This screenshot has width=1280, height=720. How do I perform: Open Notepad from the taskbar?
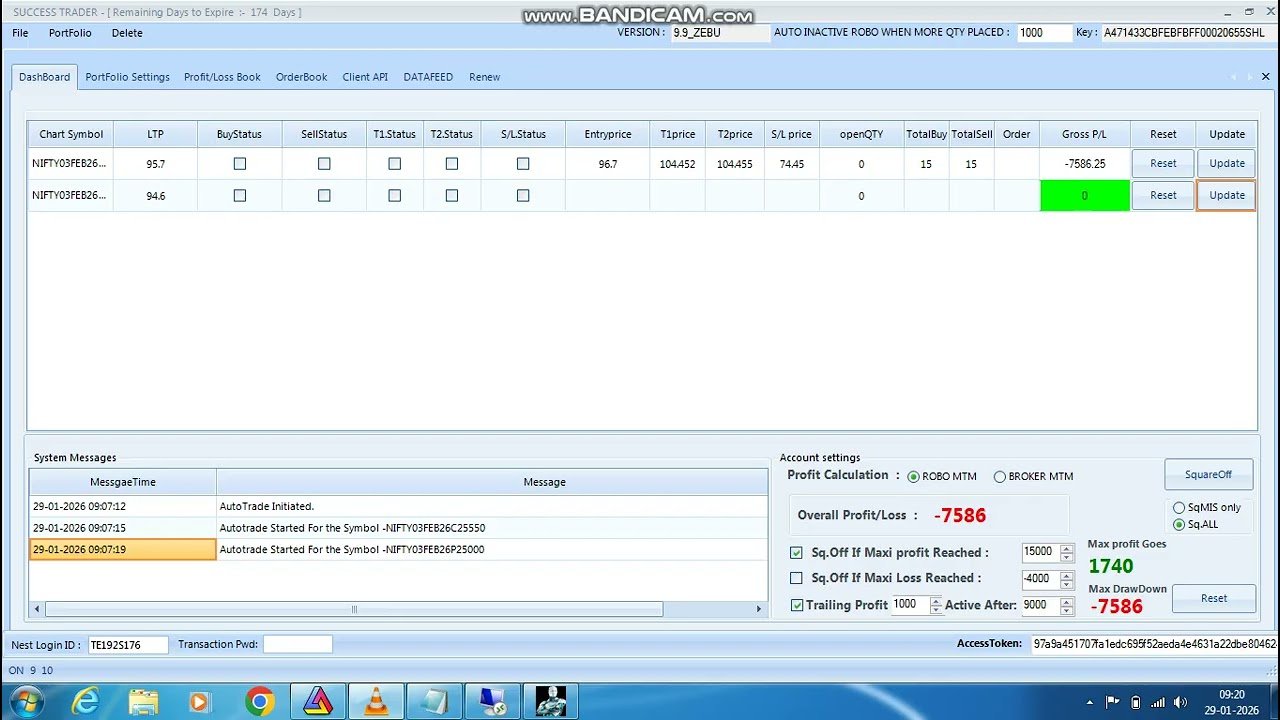[434, 700]
